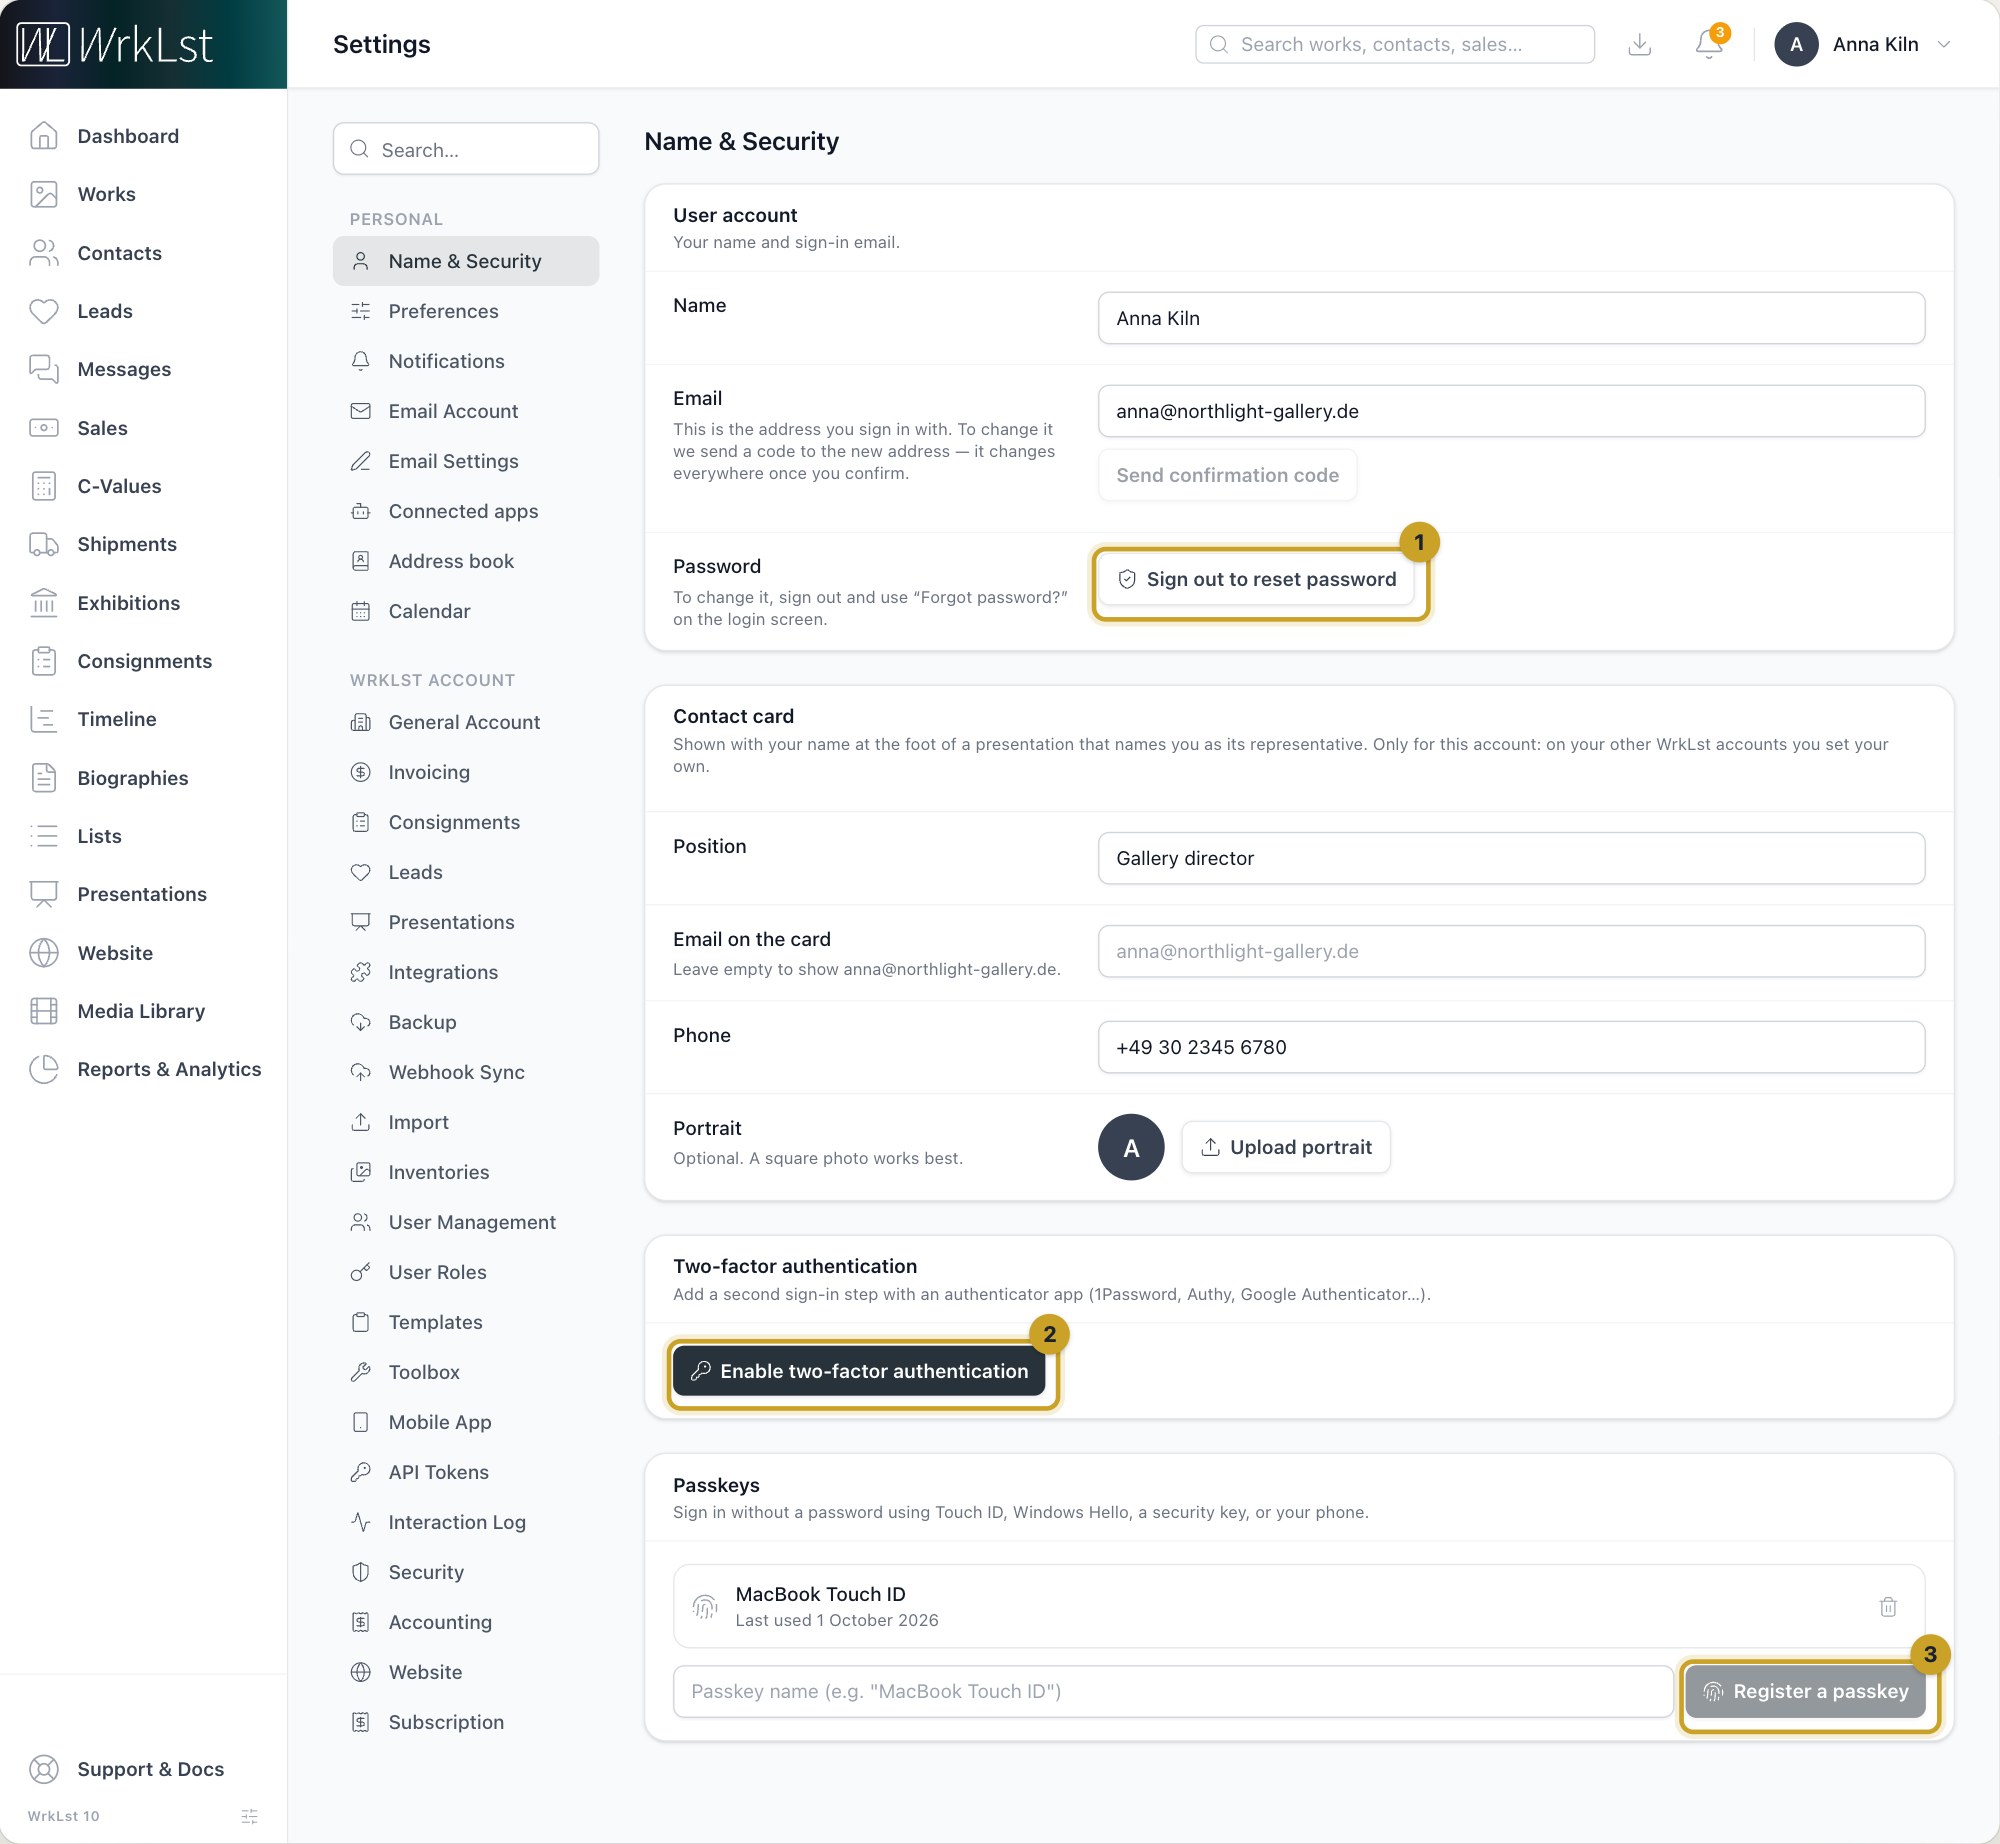Image resolution: width=2000 pixels, height=1844 pixels.
Task: Click the Exhibitions building icon
Action: click(44, 603)
